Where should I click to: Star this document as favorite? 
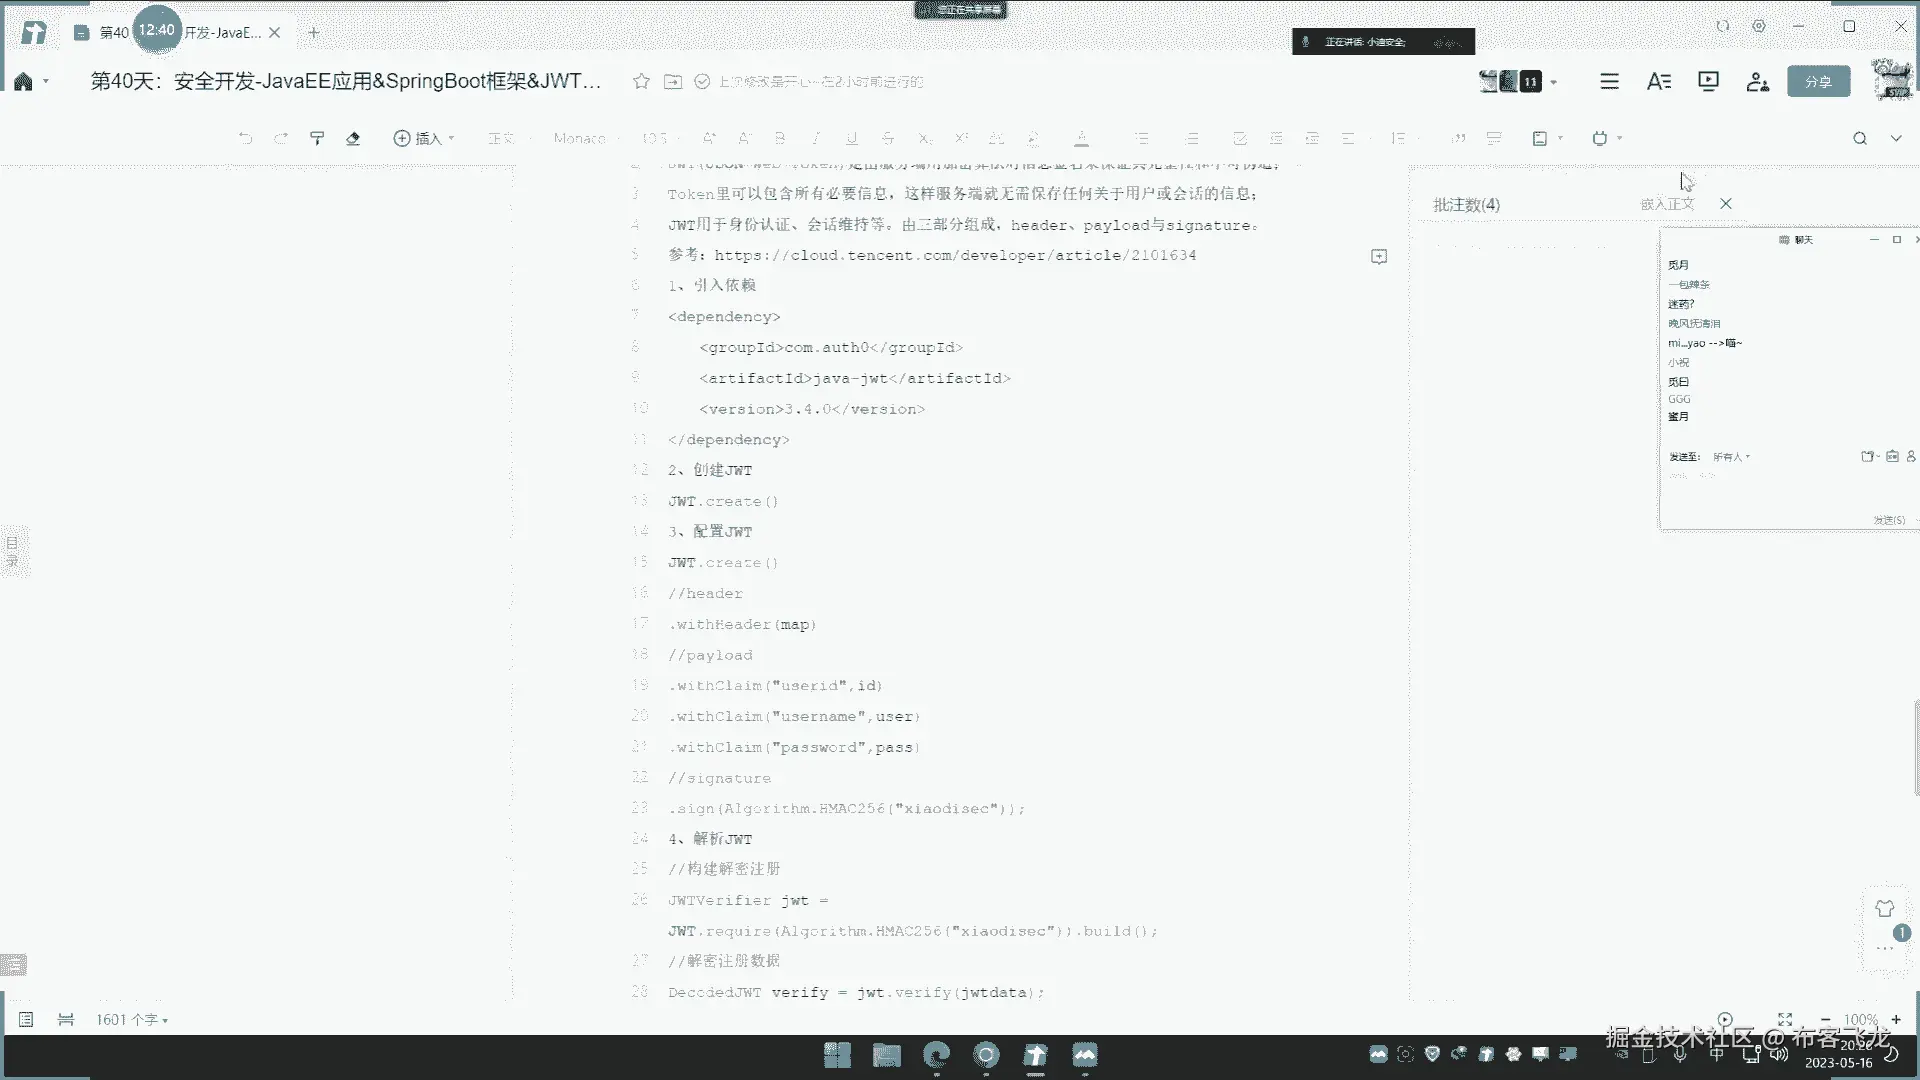pos(641,82)
